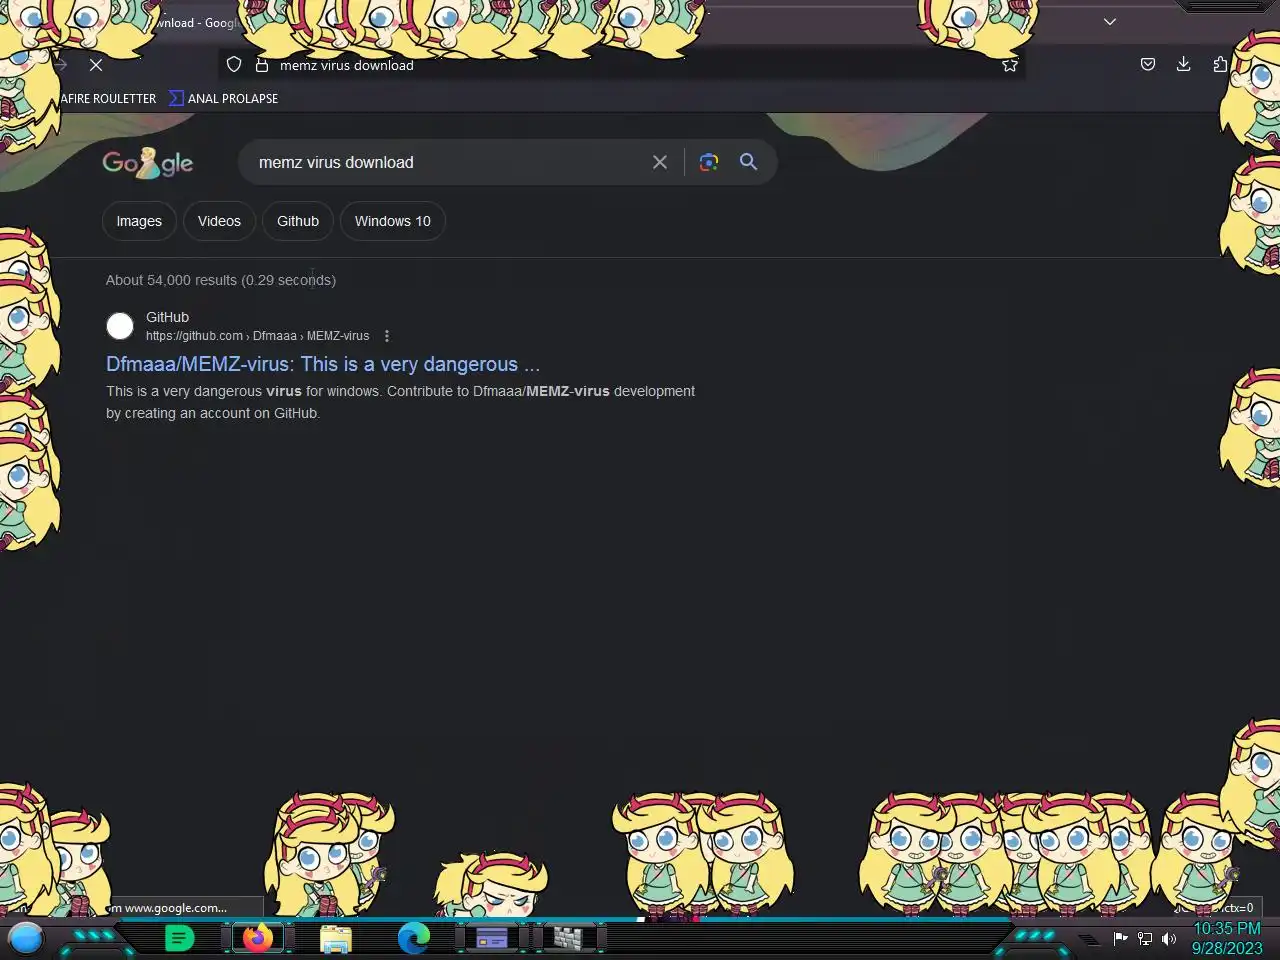Open Firefox downloads panel
This screenshot has width=1280, height=960.
(1184, 65)
